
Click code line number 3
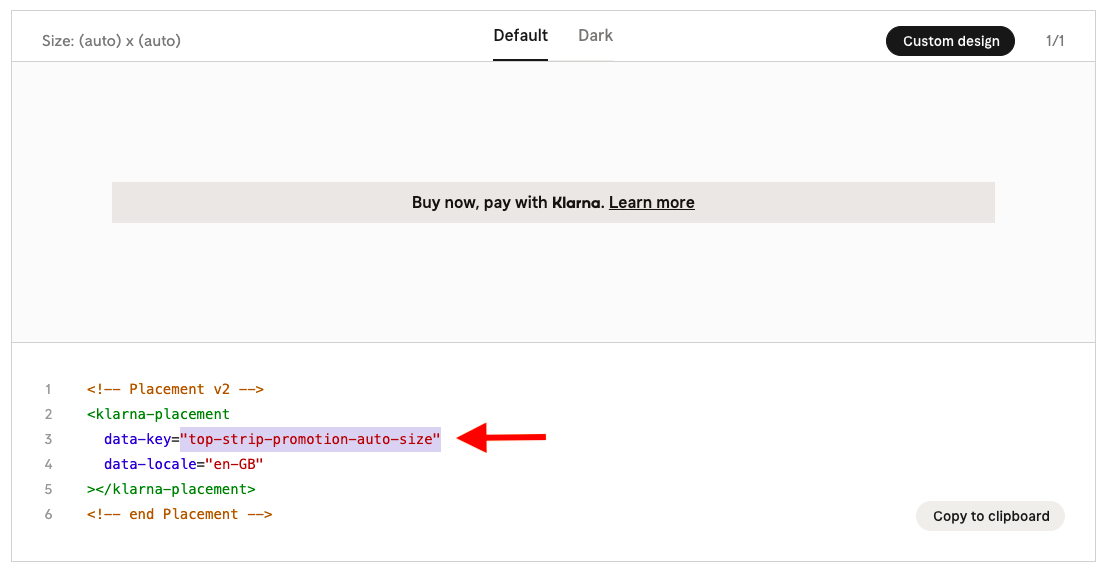coord(48,440)
